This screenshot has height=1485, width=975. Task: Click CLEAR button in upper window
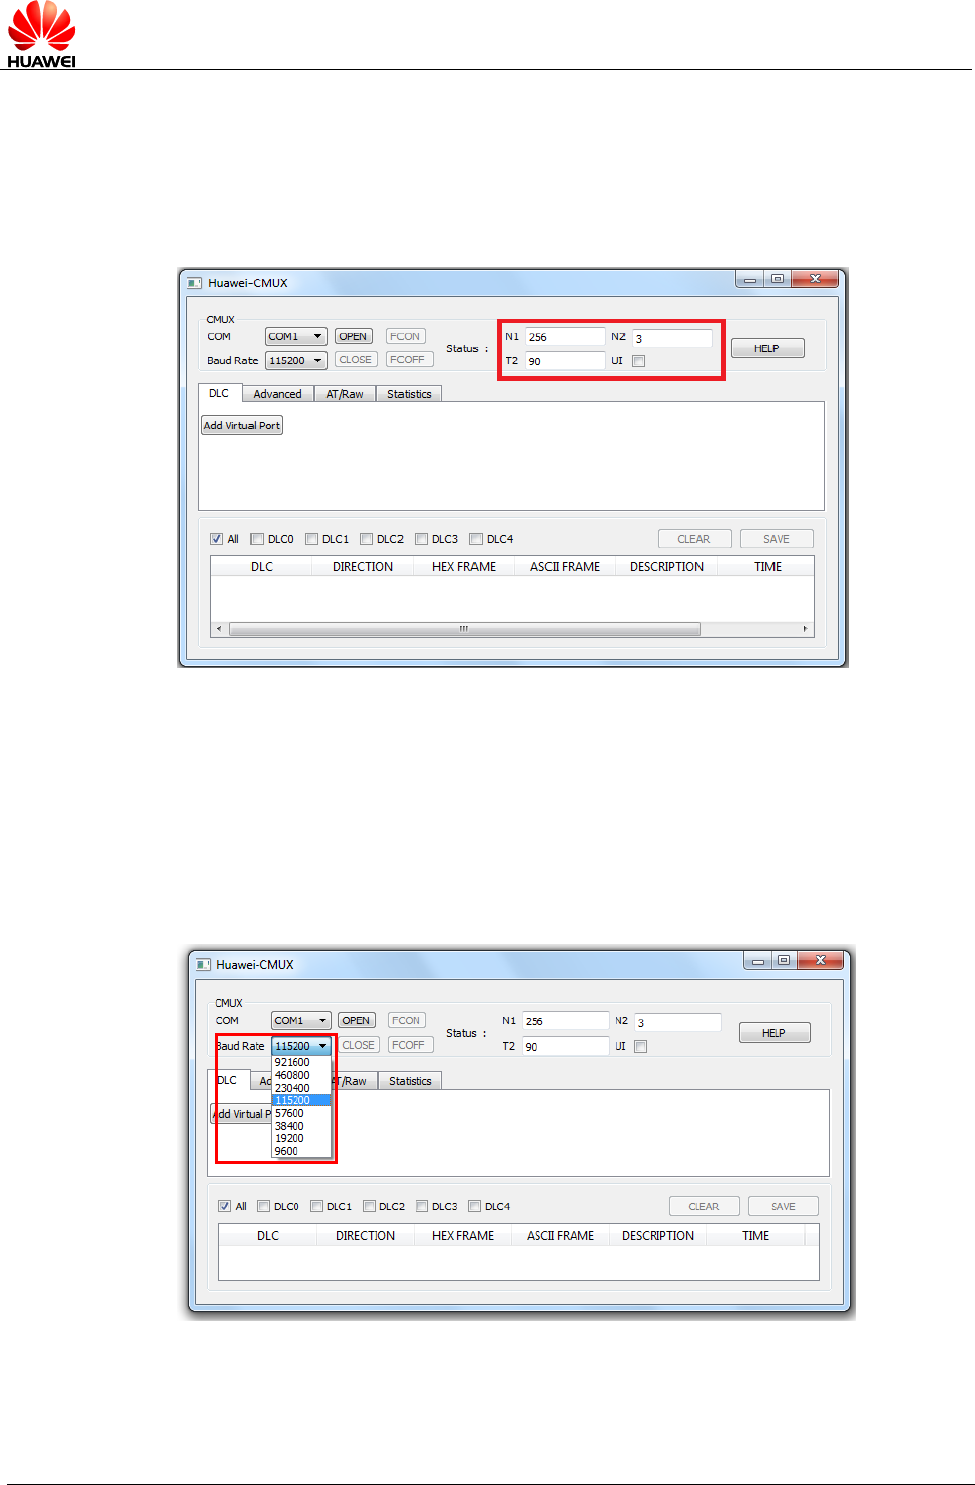pyautogui.click(x=694, y=539)
